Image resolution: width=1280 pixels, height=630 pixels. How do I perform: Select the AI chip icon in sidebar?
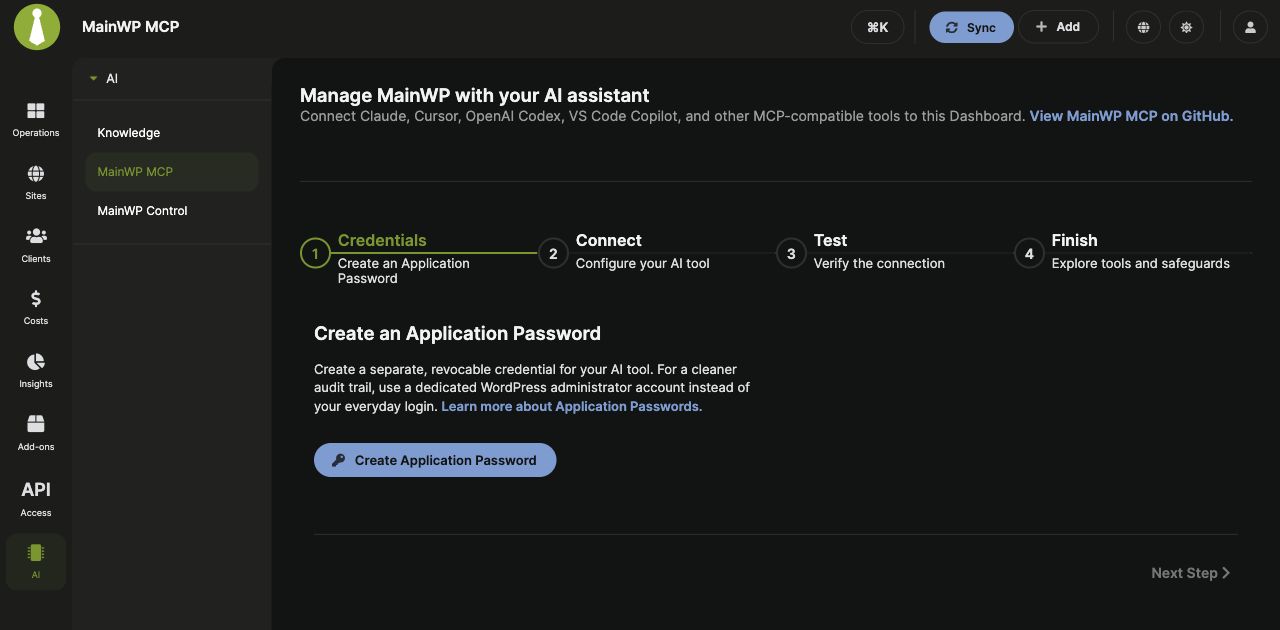(x=36, y=561)
